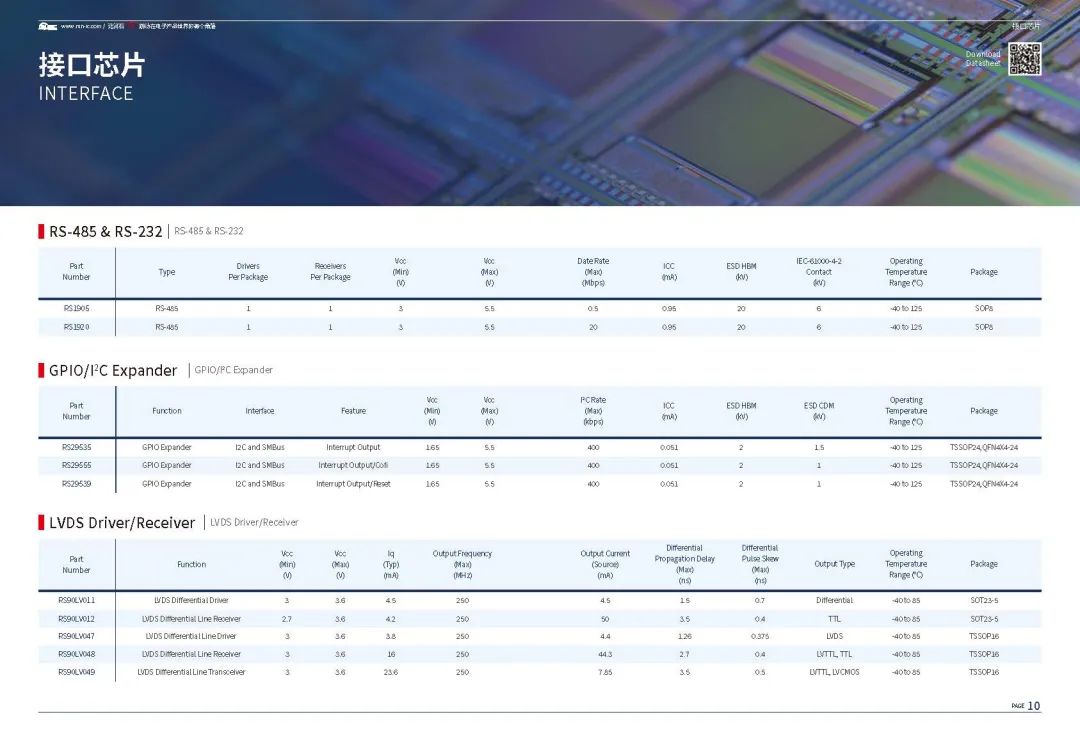
Task: Select part number RS90LV047
Action: click(76, 637)
